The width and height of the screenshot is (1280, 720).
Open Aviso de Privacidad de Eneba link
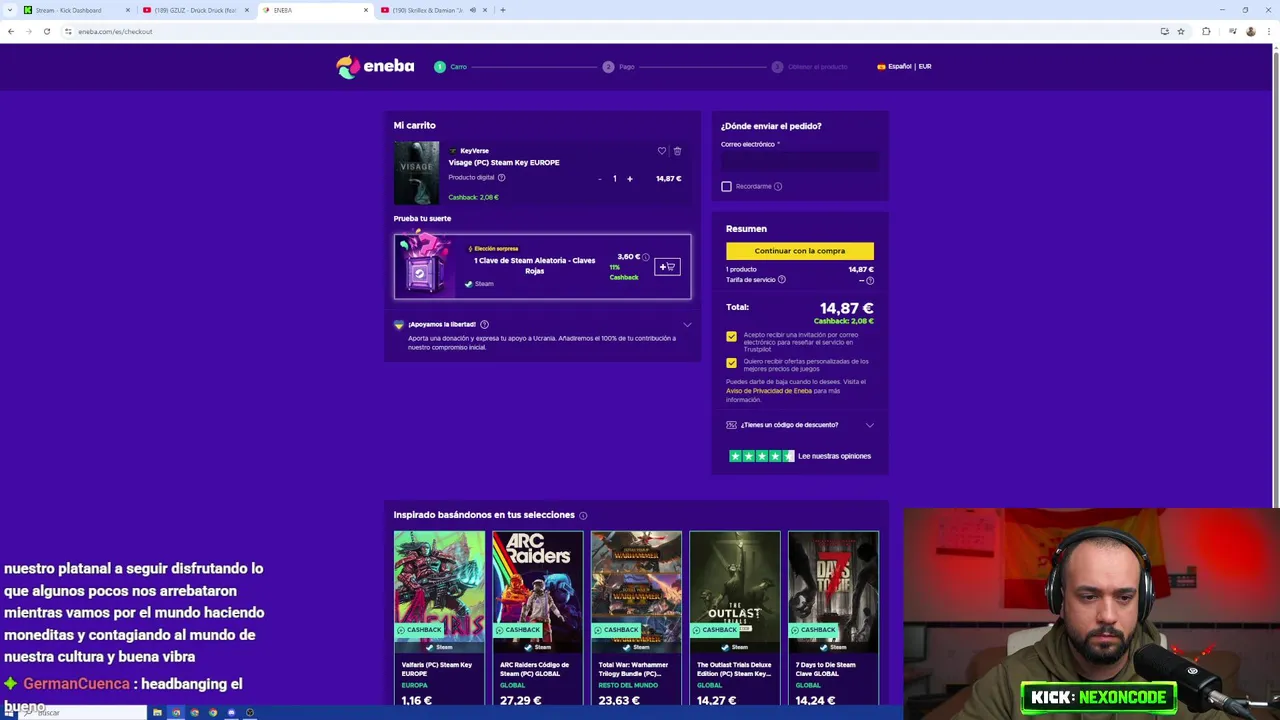(769, 391)
